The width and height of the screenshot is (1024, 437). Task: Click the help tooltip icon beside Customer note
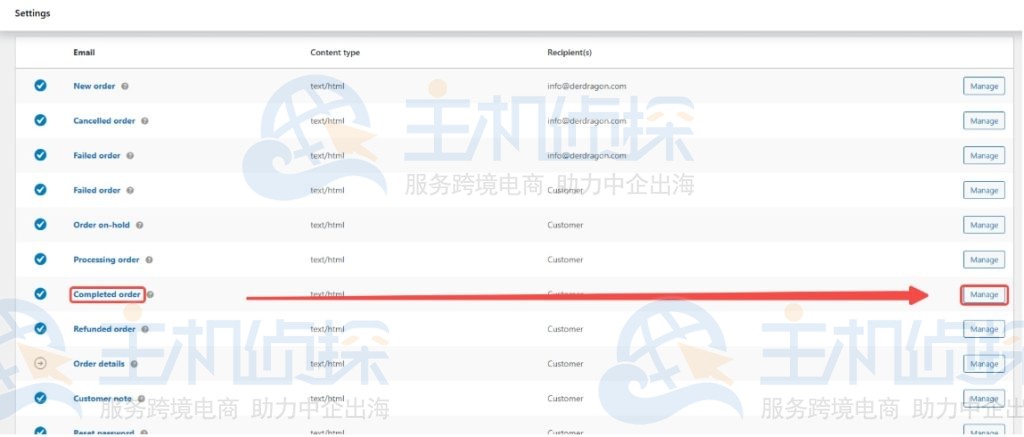click(x=141, y=398)
